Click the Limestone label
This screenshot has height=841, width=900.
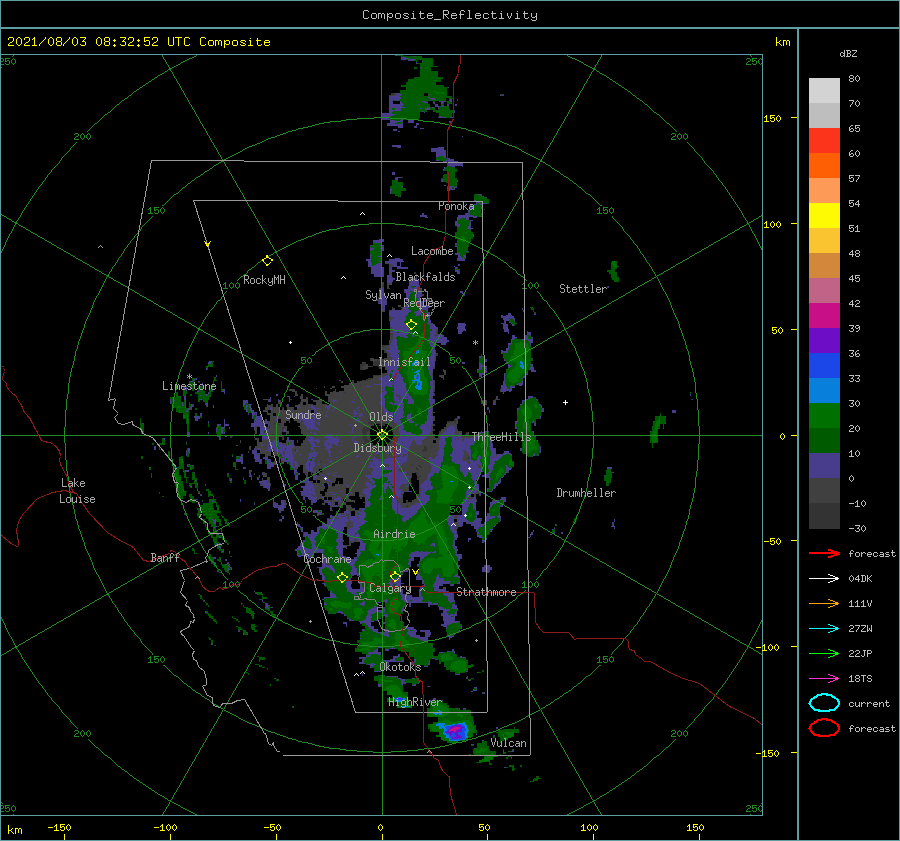[x=189, y=386]
